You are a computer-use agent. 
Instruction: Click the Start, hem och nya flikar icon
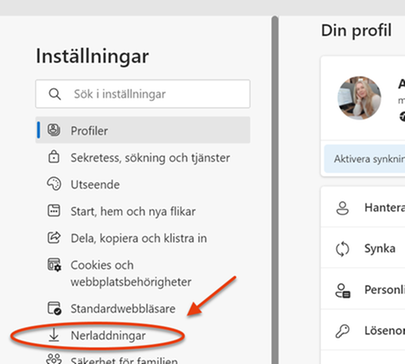click(x=54, y=211)
